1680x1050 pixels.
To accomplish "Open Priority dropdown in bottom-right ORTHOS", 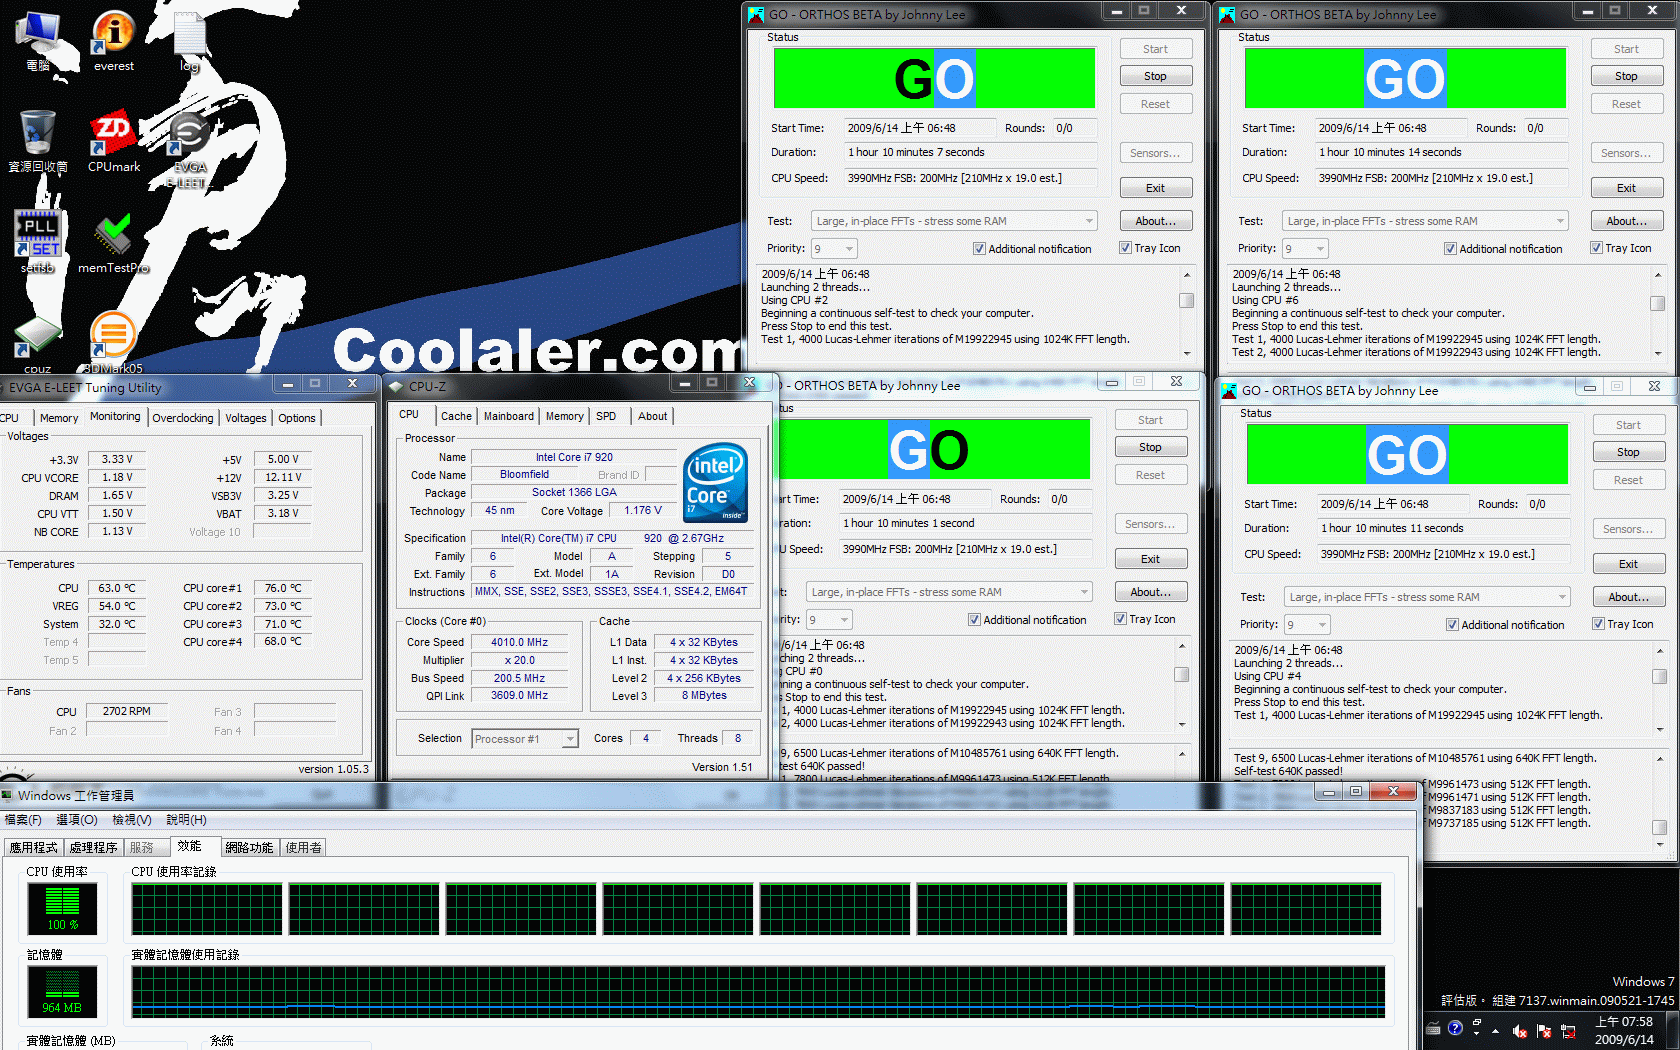I will tap(1307, 624).
